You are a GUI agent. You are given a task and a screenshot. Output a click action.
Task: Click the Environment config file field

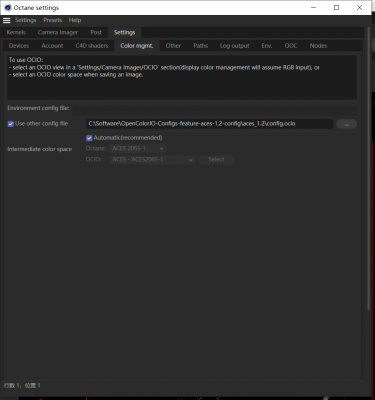click(215, 109)
